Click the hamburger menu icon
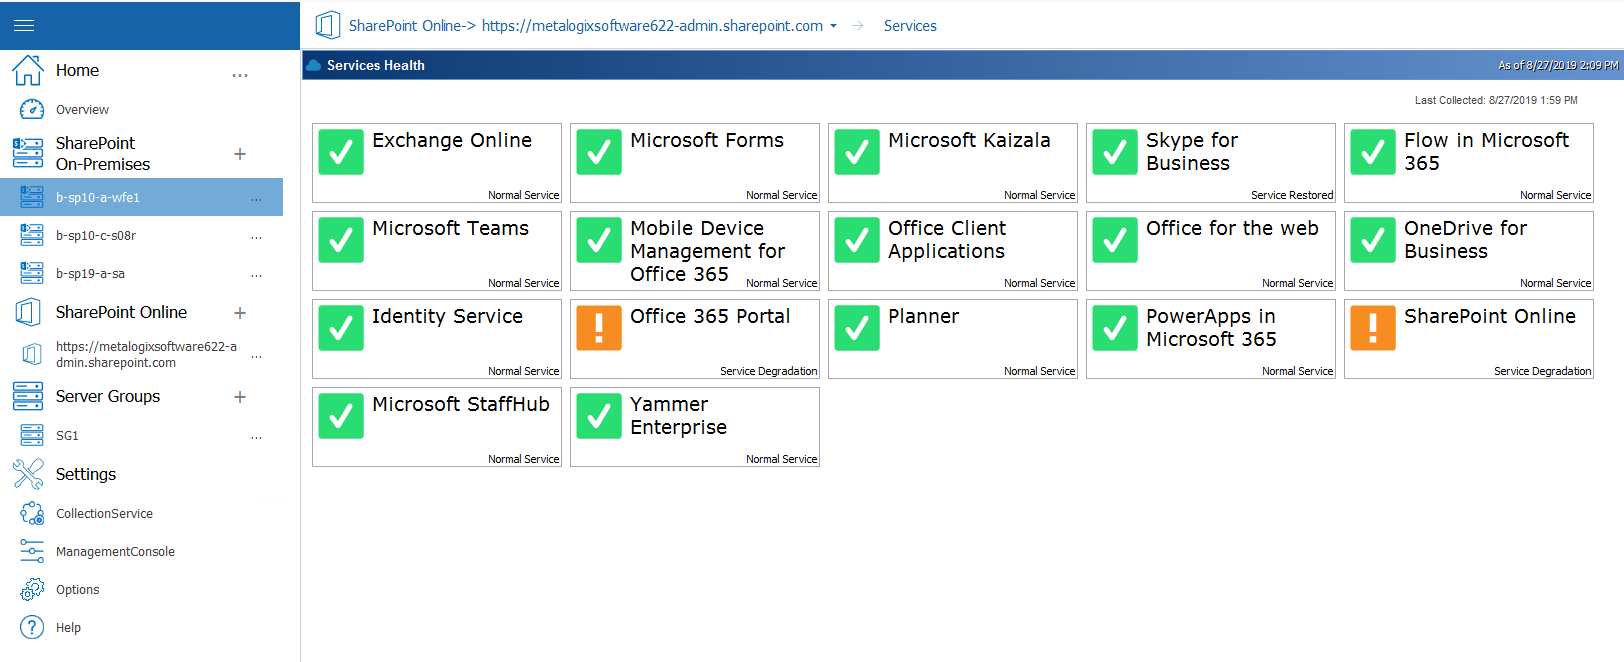This screenshot has width=1624, height=662. point(24,25)
